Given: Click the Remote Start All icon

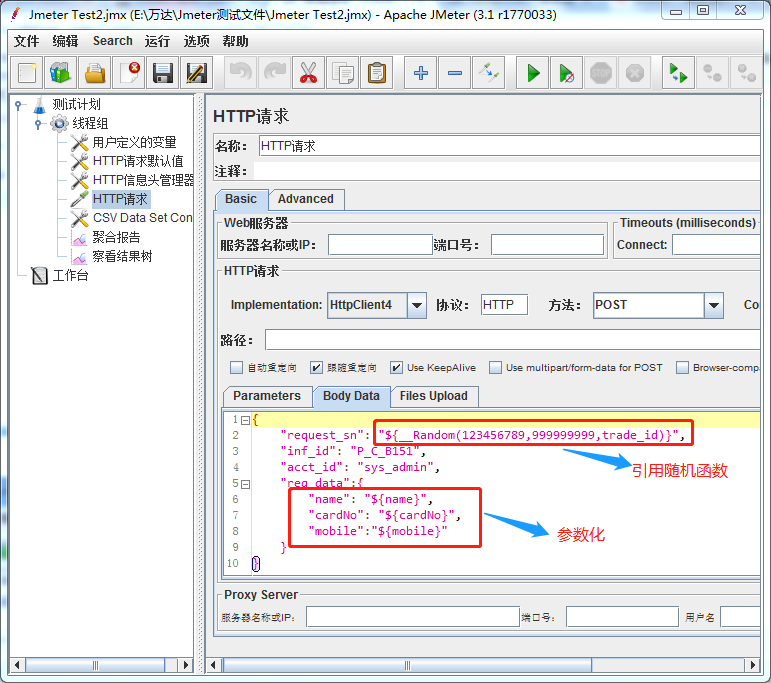Looking at the screenshot, I should coord(678,73).
